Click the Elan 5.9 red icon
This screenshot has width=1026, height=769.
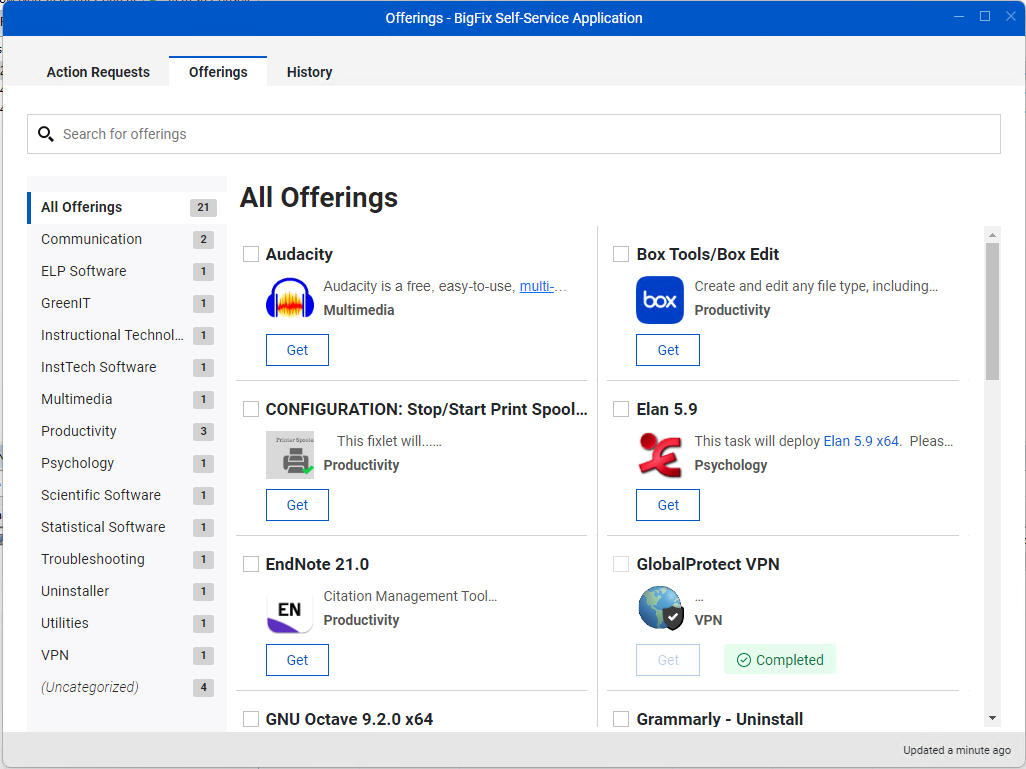(x=660, y=455)
